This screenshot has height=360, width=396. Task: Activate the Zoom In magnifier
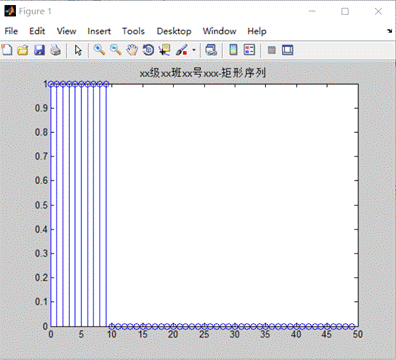[x=99, y=50]
